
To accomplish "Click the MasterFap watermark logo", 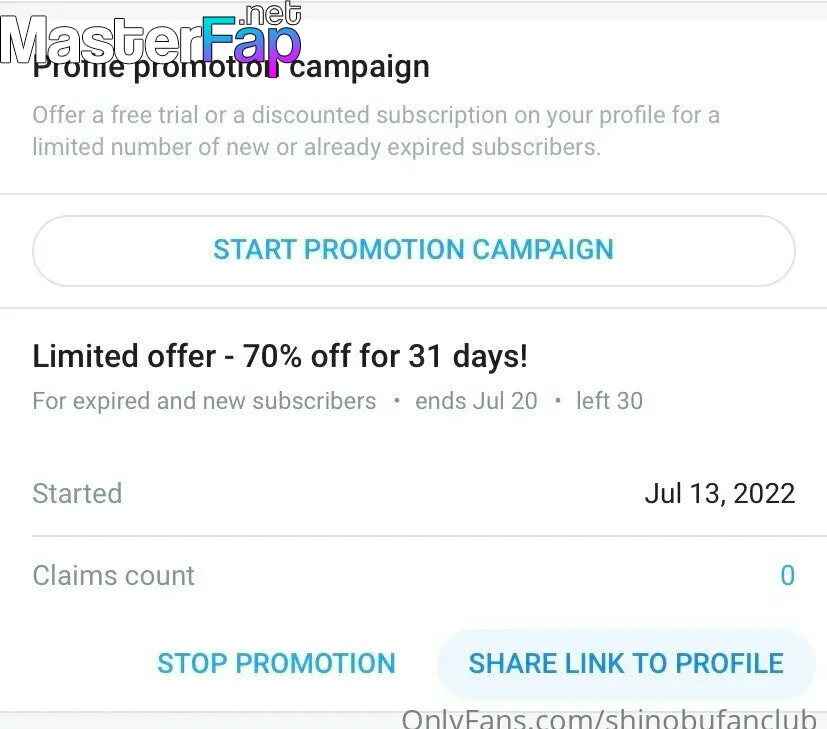I will pos(151,35).
